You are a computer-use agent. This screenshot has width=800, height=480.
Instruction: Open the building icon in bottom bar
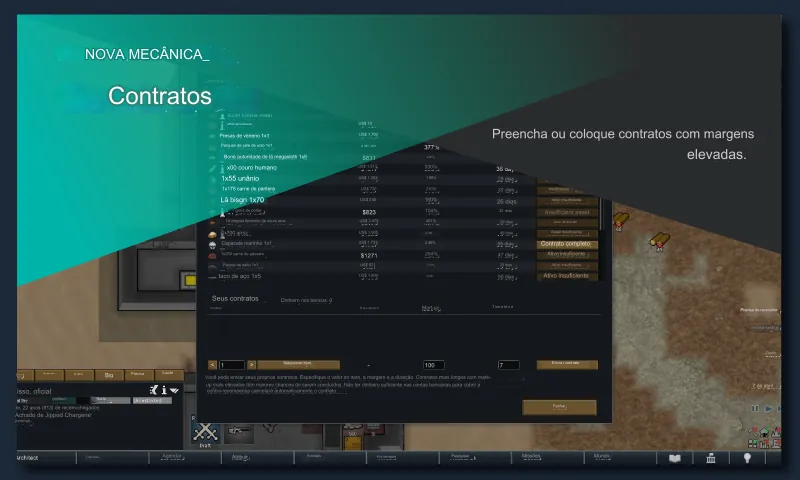tap(710, 458)
